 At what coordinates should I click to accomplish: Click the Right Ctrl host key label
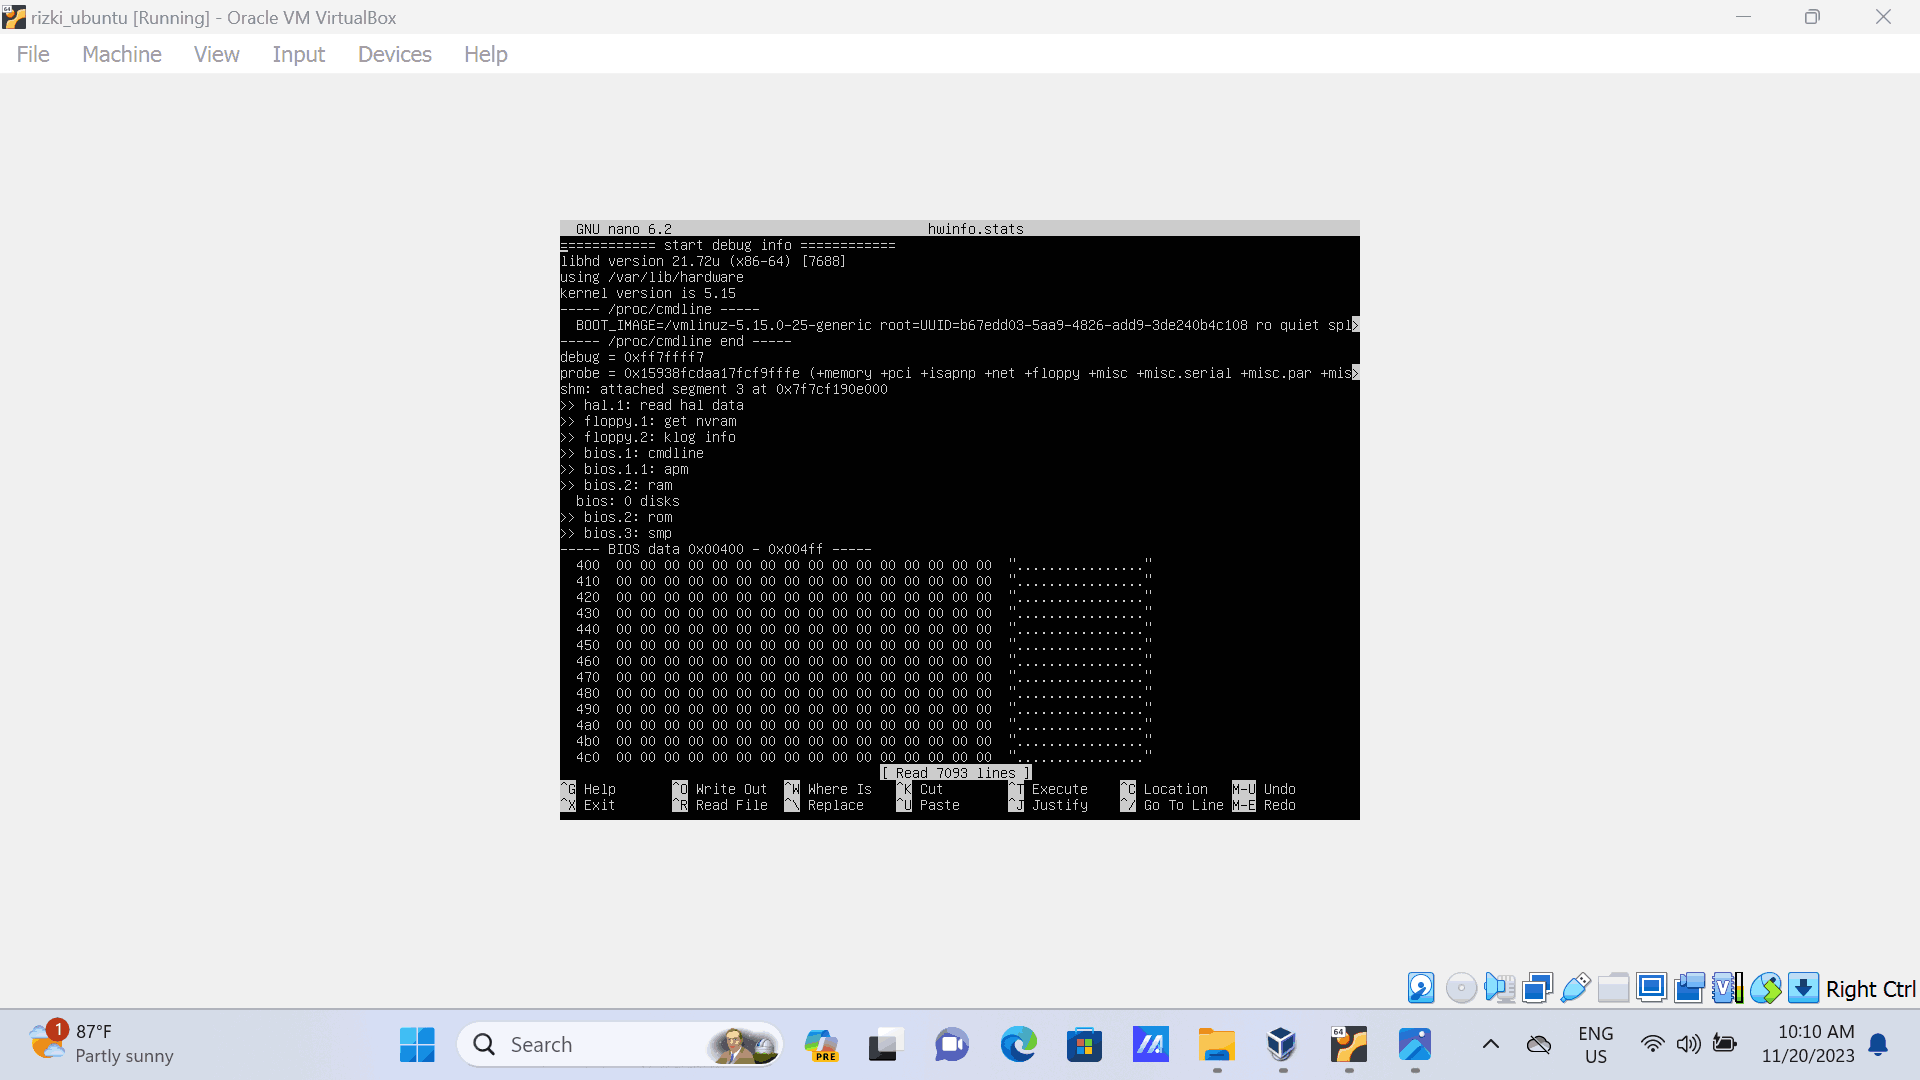pyautogui.click(x=1870, y=989)
